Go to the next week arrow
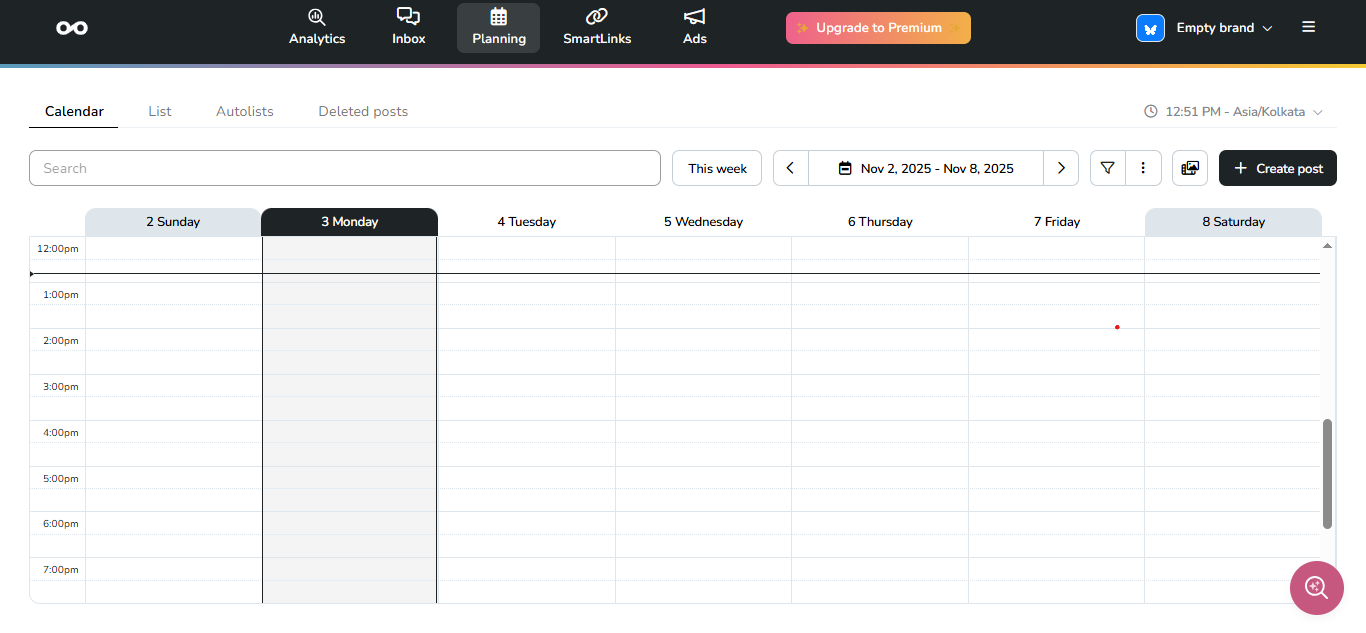The height and width of the screenshot is (633, 1366). (1061, 168)
